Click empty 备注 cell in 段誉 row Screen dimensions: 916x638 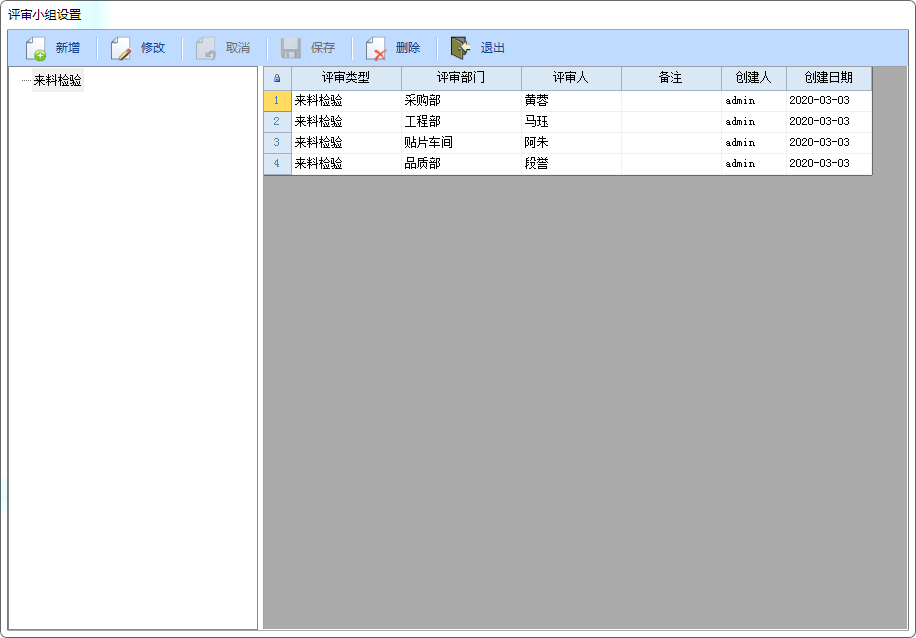(x=671, y=164)
